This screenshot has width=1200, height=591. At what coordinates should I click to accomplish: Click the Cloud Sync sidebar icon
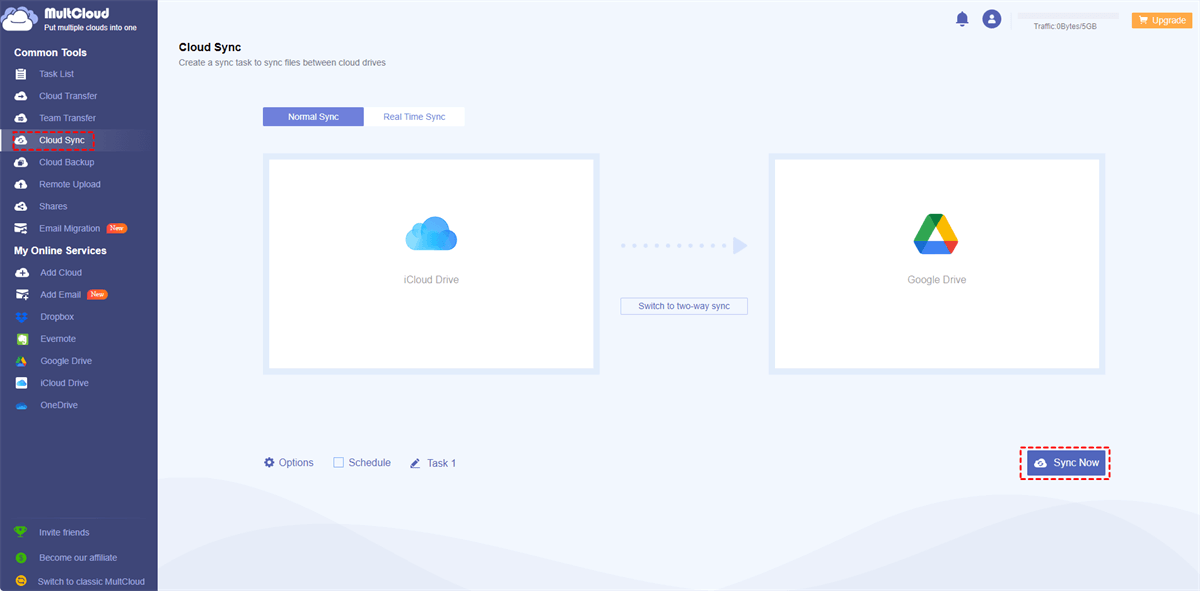coord(21,140)
